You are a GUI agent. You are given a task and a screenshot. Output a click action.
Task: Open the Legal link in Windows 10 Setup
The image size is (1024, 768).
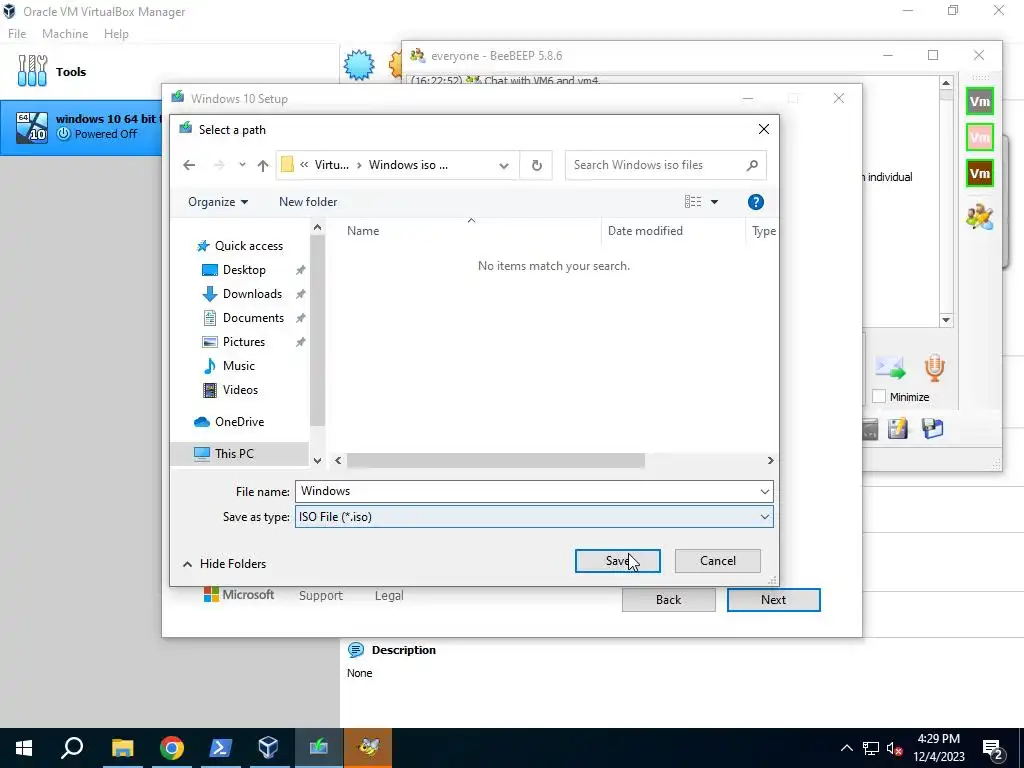pos(389,596)
